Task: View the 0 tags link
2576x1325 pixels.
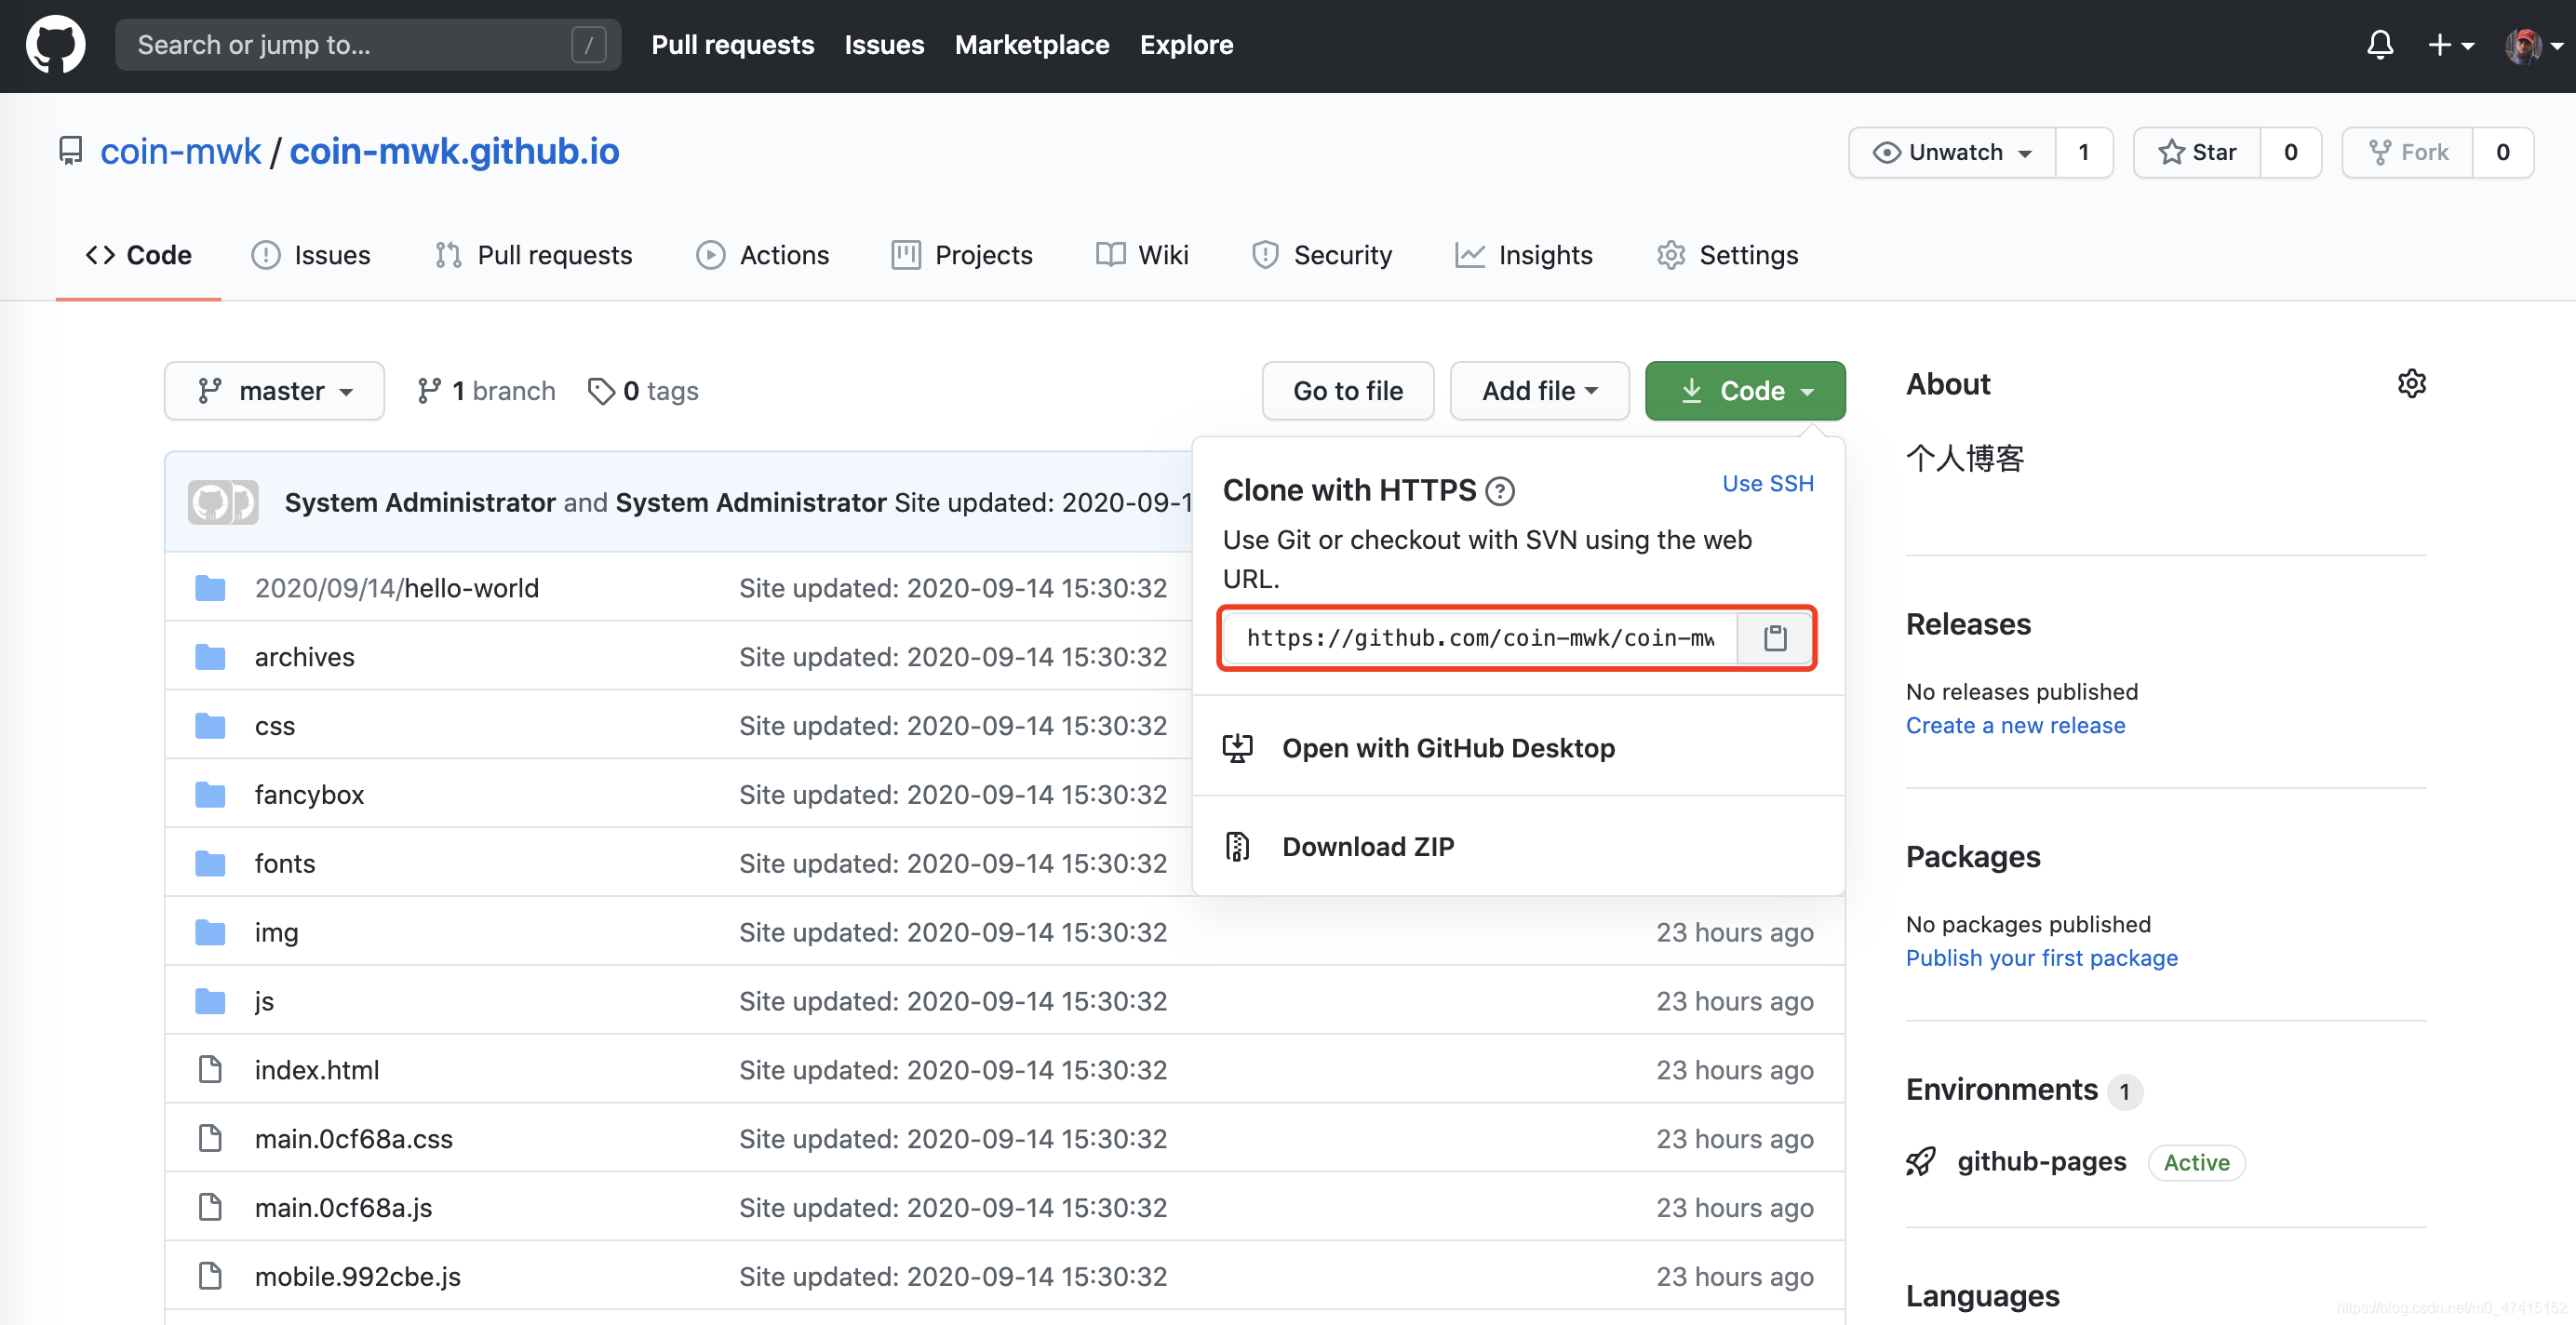Action: click(x=643, y=391)
